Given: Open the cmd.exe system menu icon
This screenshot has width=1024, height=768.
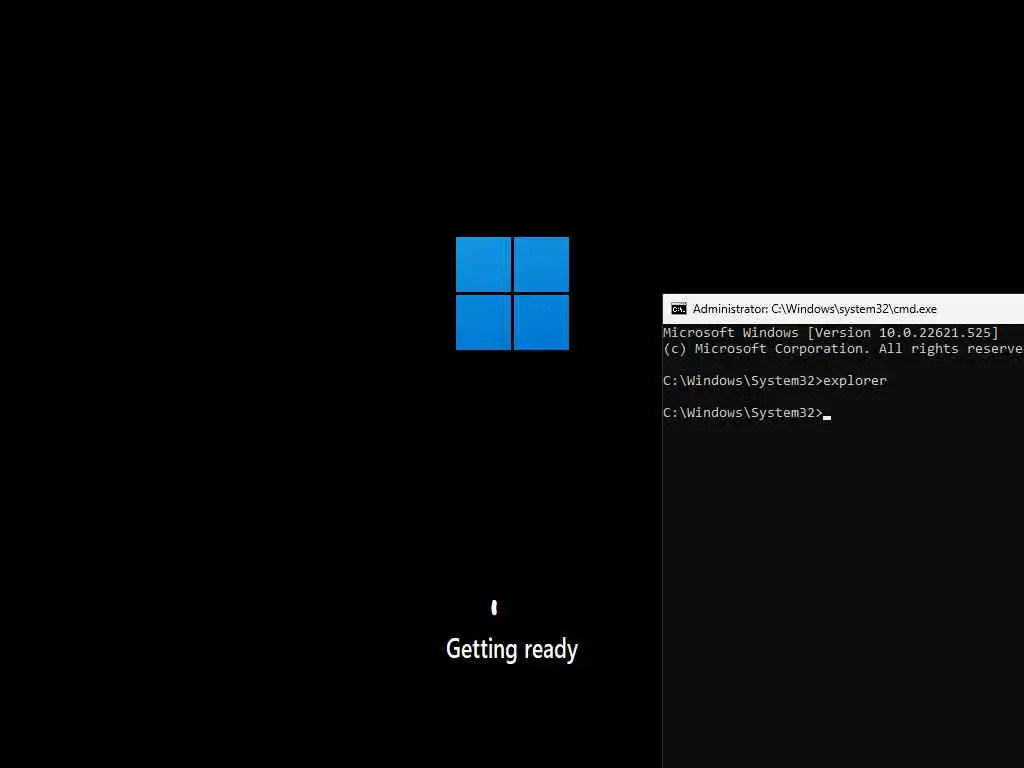Looking at the screenshot, I should point(679,309).
